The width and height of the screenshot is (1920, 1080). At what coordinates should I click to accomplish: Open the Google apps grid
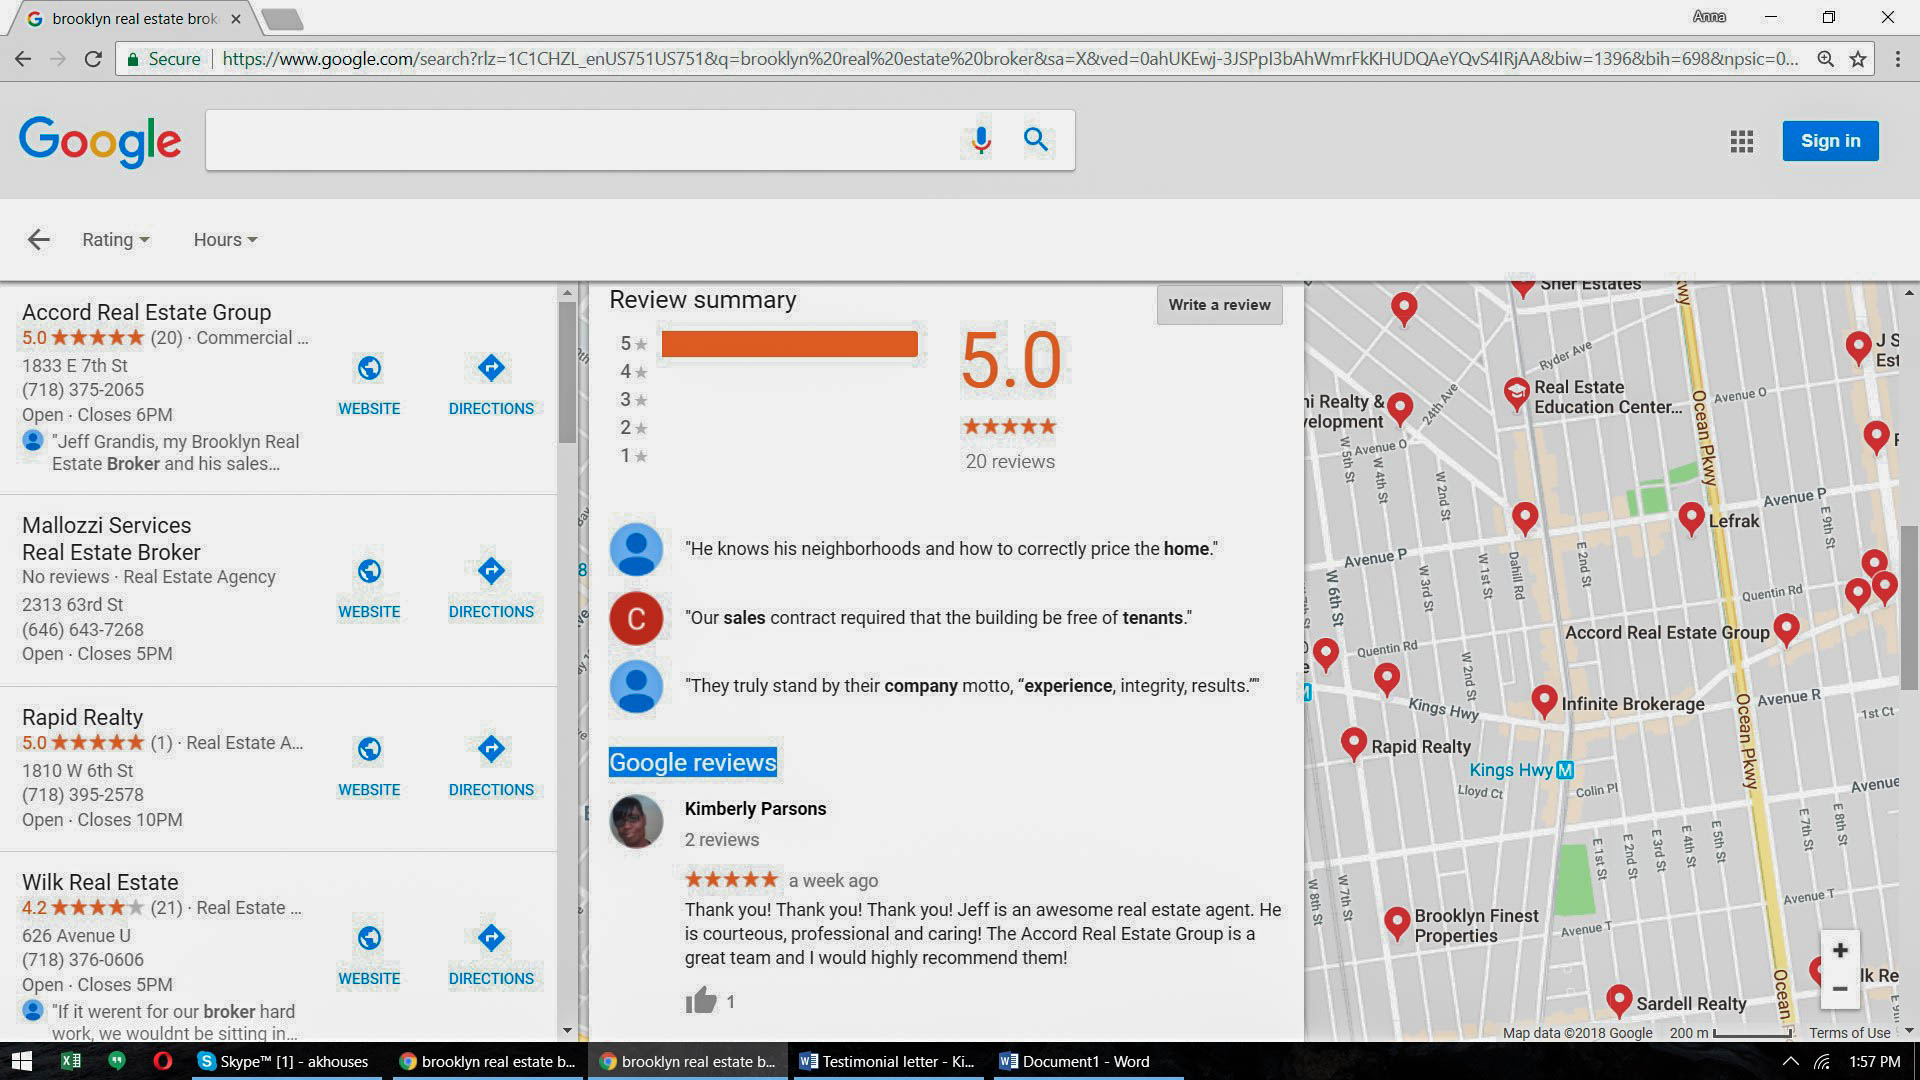(1742, 141)
